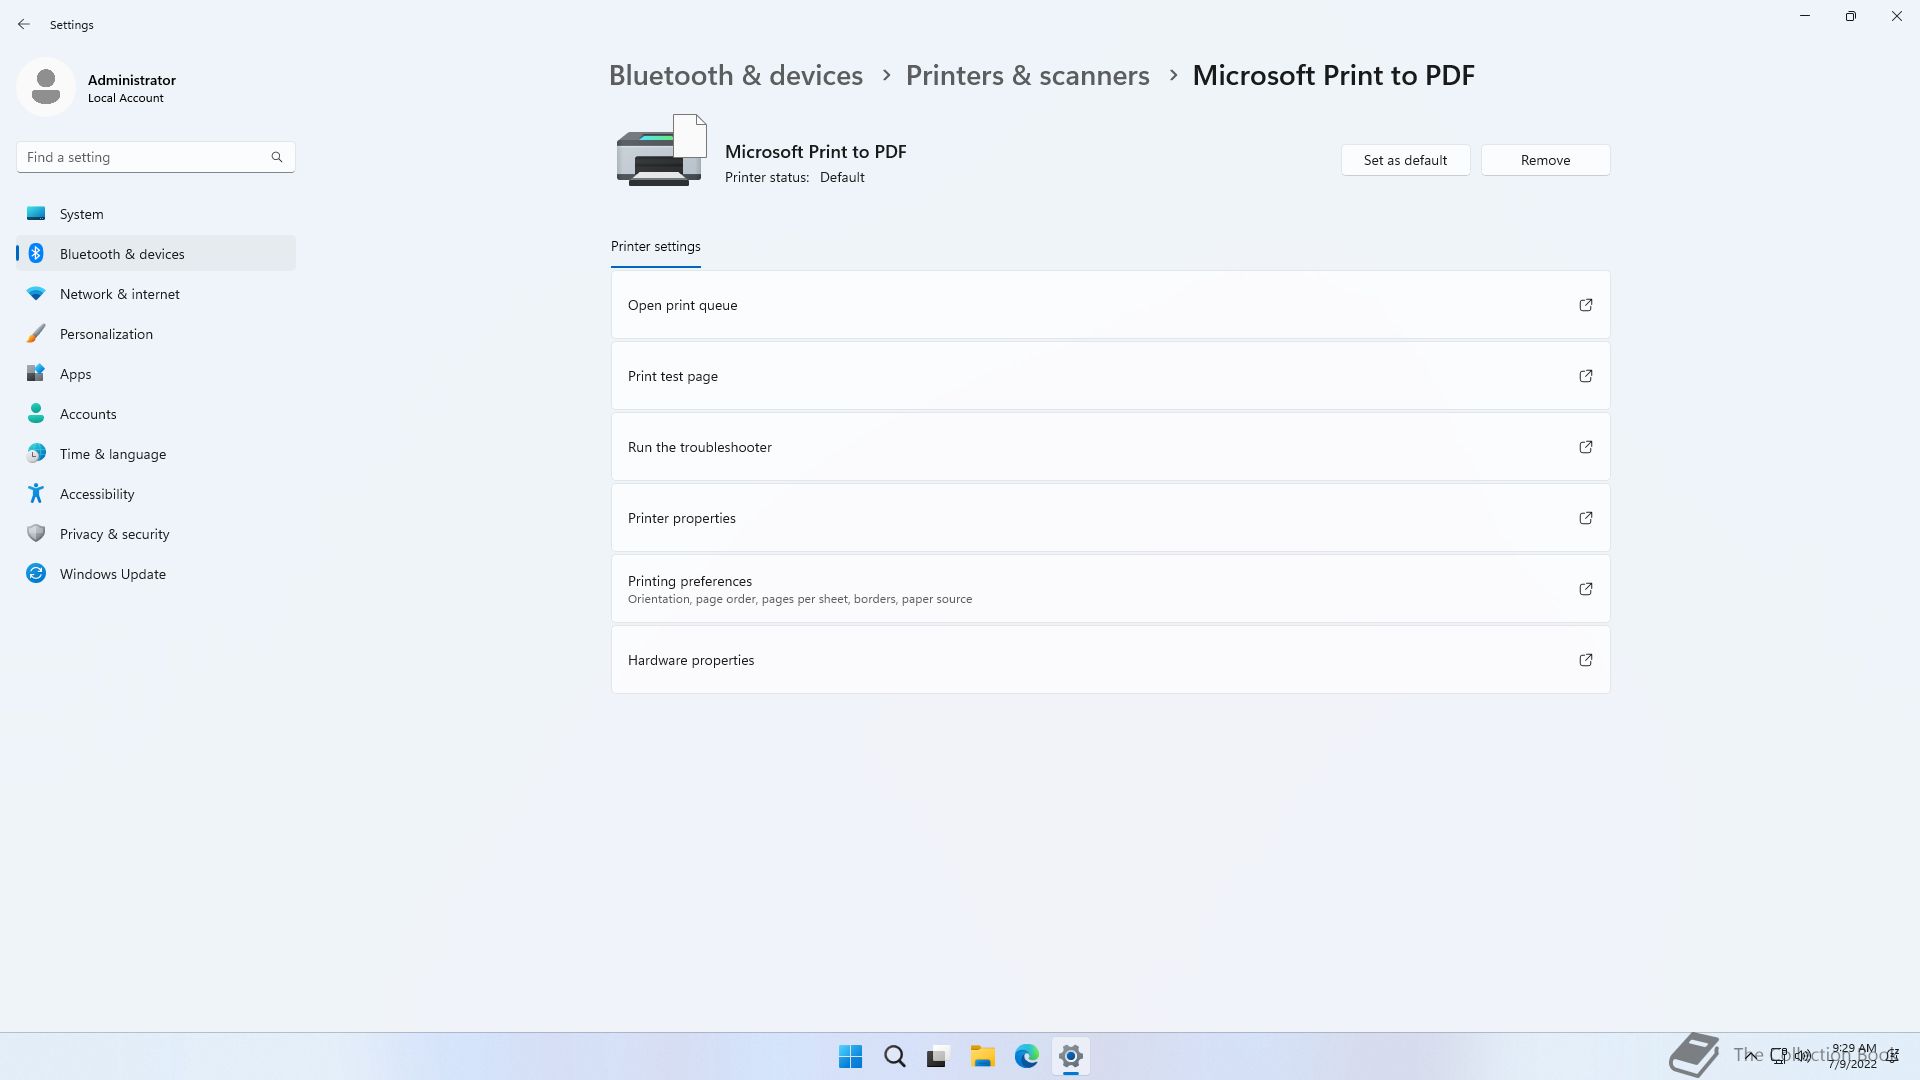Click the System monitor icon in sidebar
The width and height of the screenshot is (1920, 1080).
click(36, 213)
